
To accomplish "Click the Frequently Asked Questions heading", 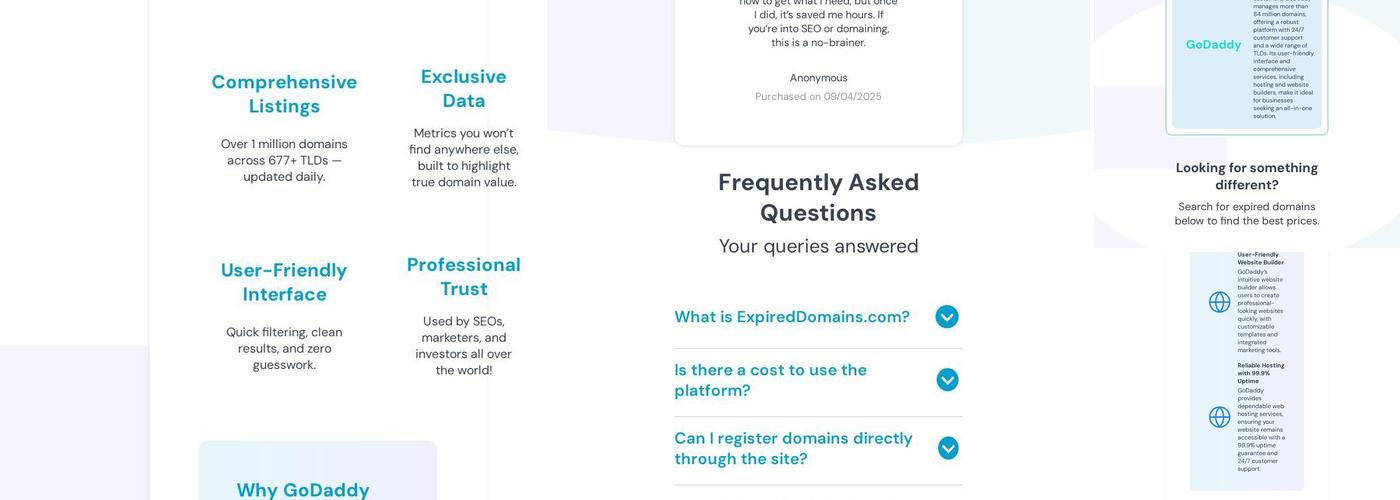I will pos(818,197).
